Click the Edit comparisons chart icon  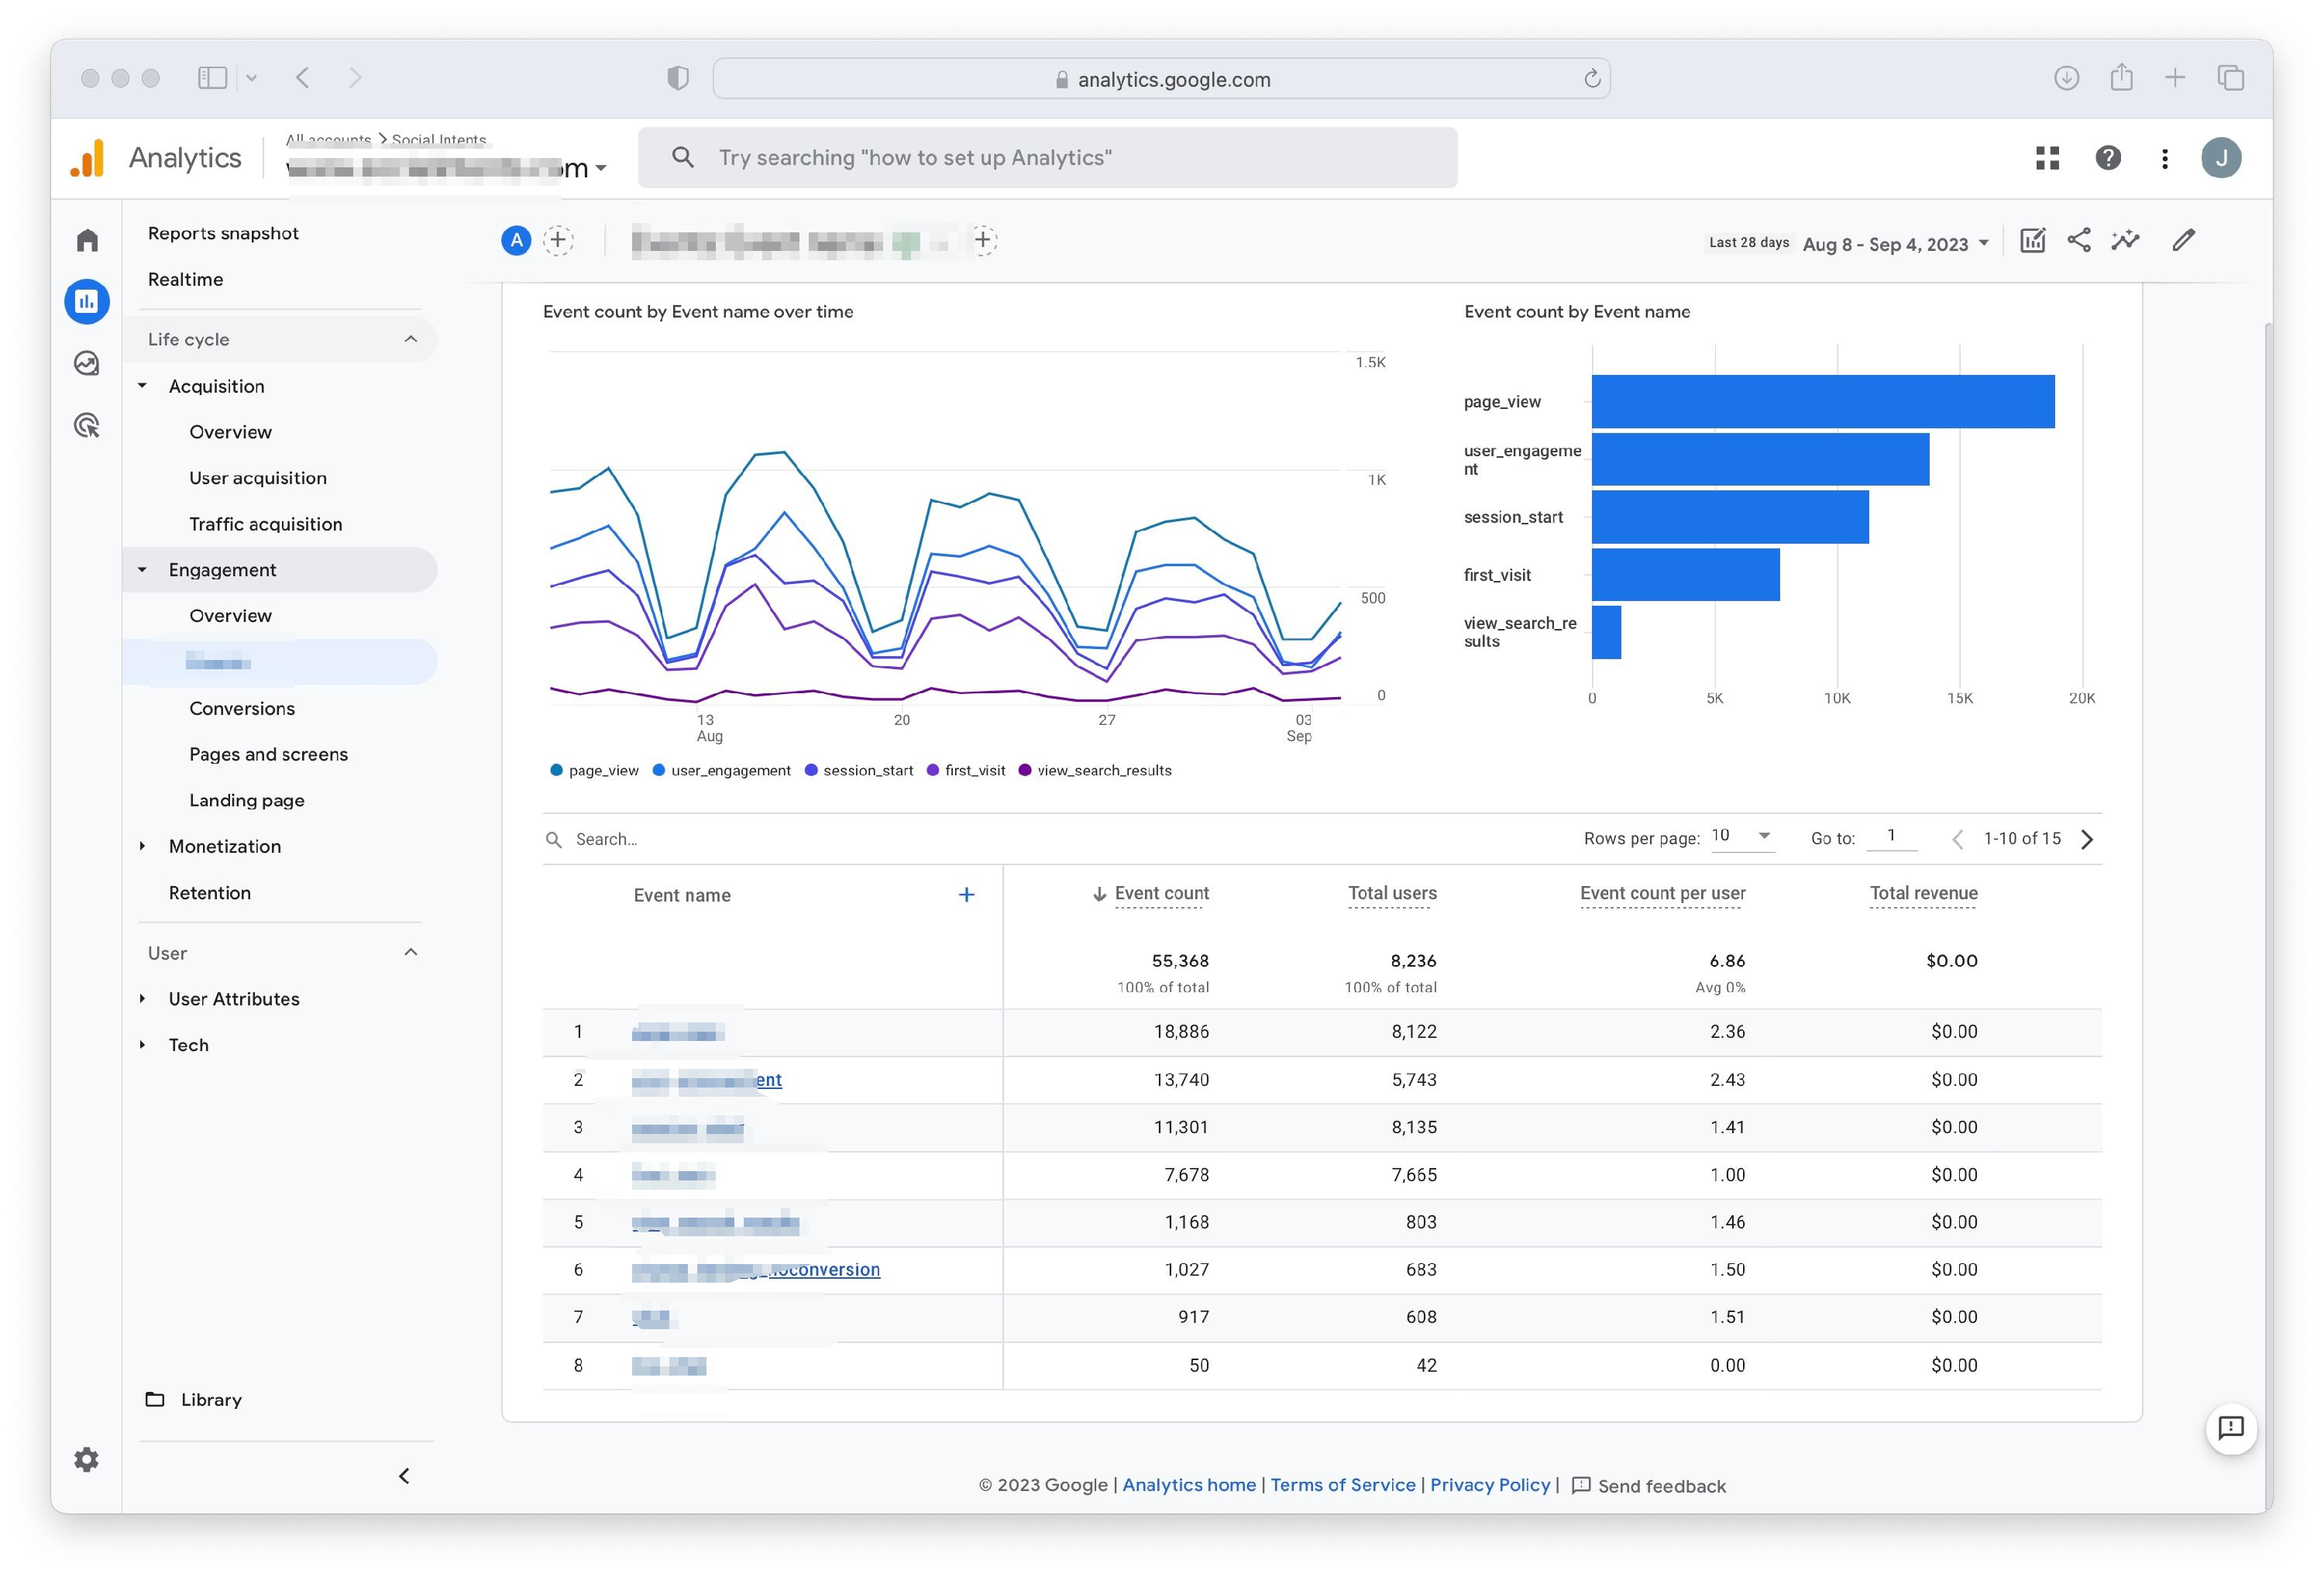click(2031, 240)
